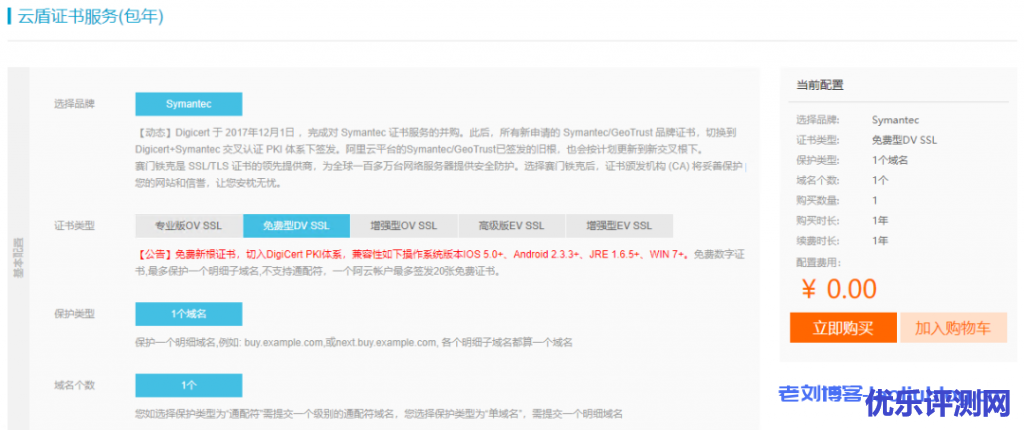Click the 证书类型 label in the form
Image resolution: width=1024 pixels, height=430 pixels.
point(74,225)
